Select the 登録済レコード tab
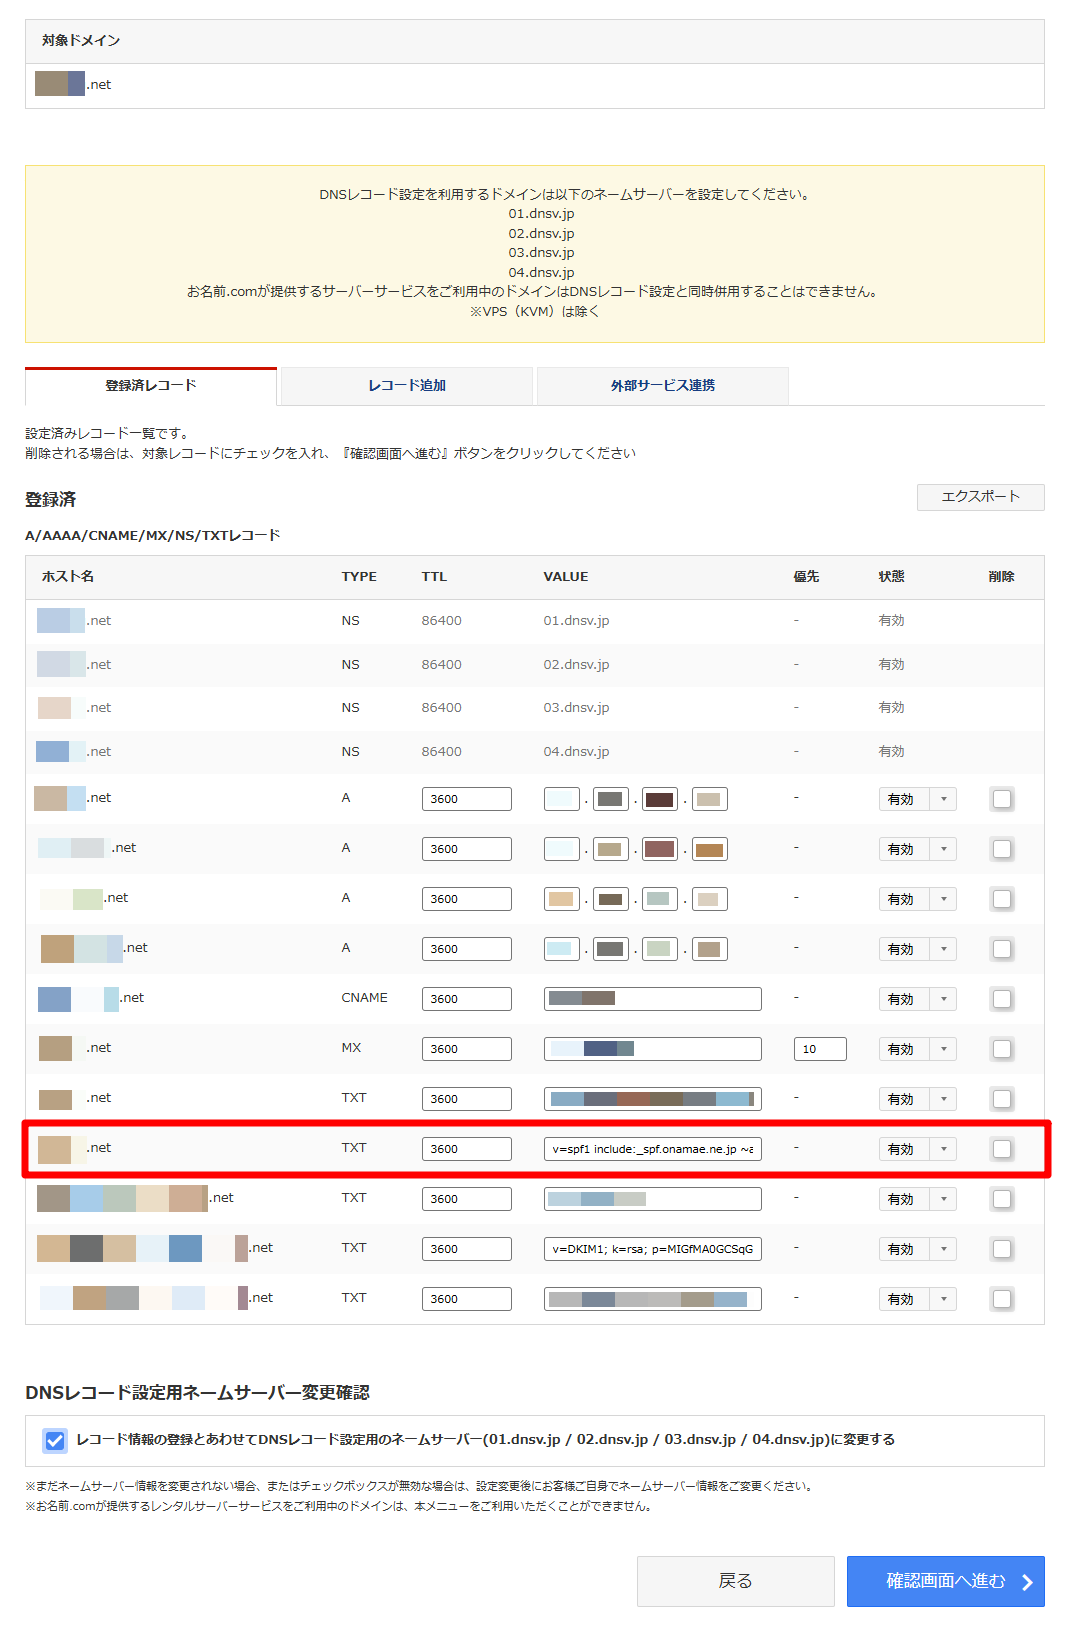 (x=151, y=386)
